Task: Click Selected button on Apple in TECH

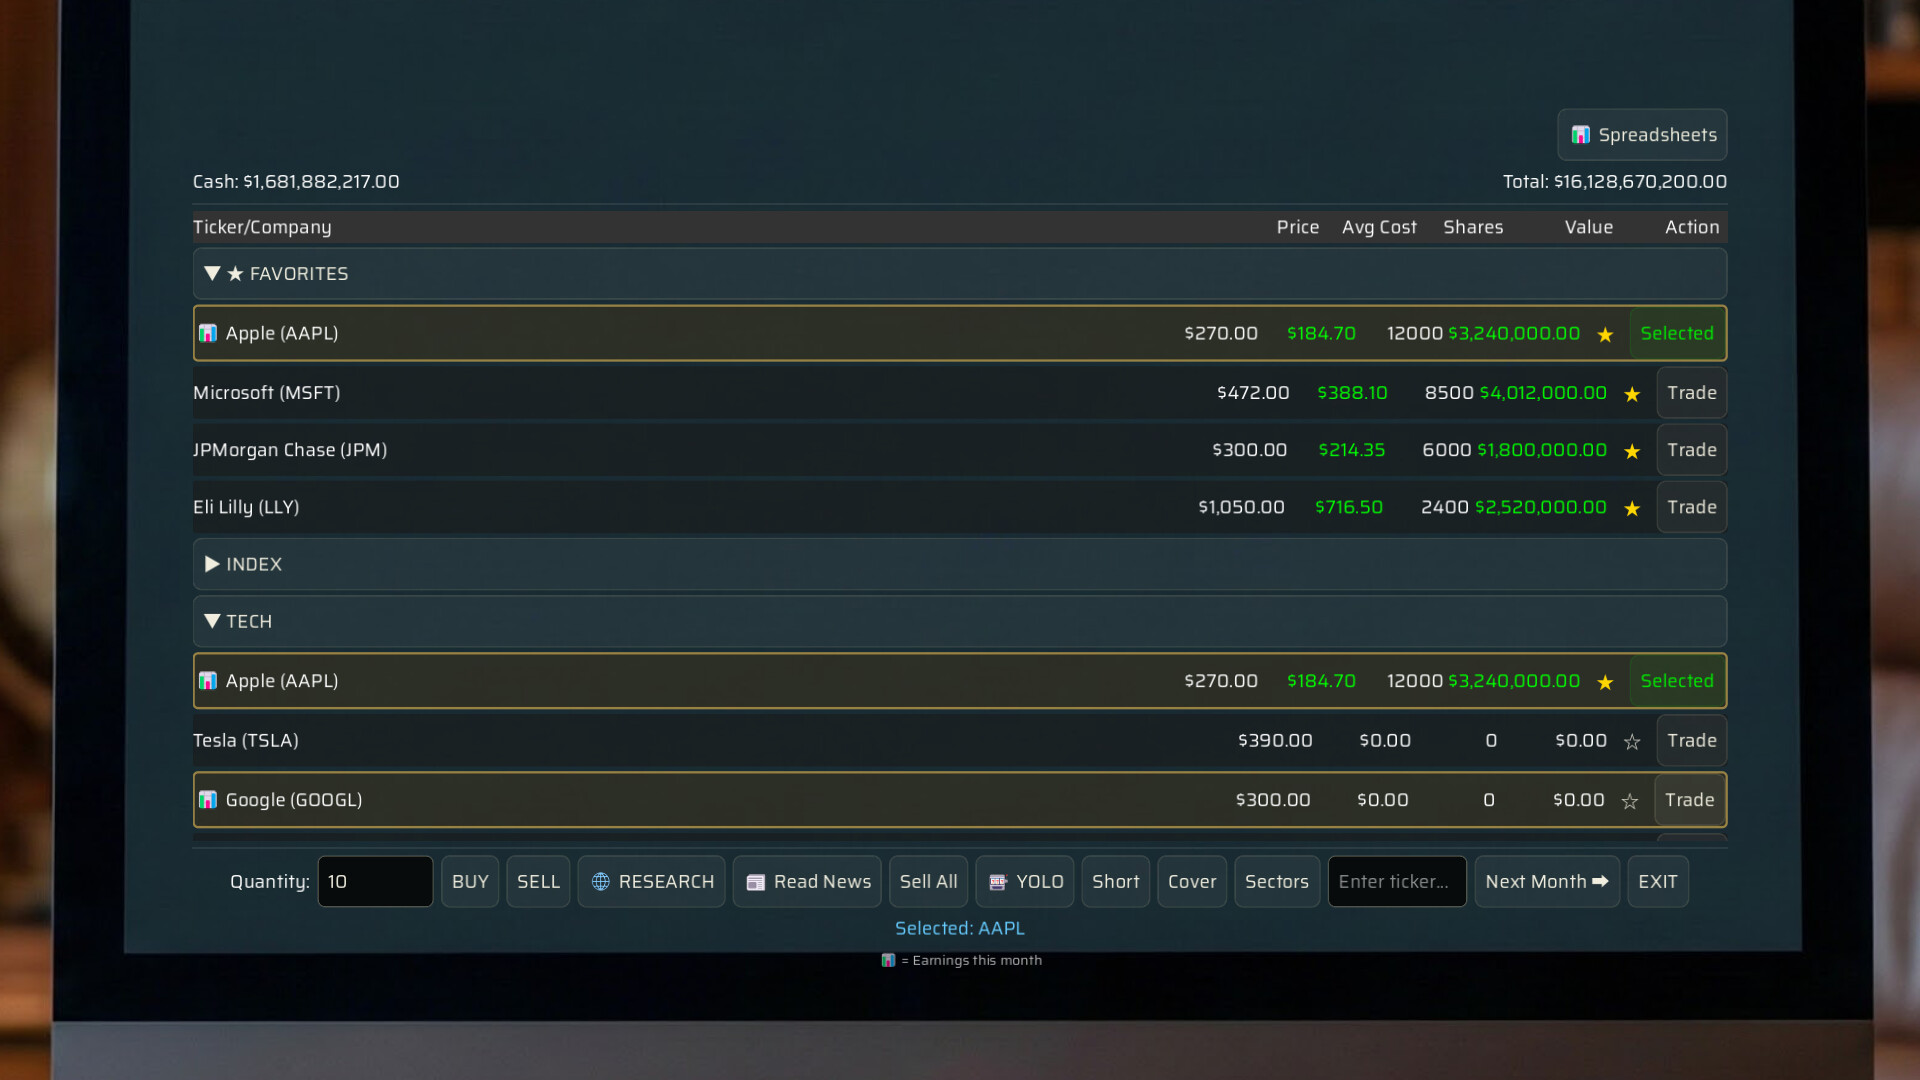Action: 1676,681
